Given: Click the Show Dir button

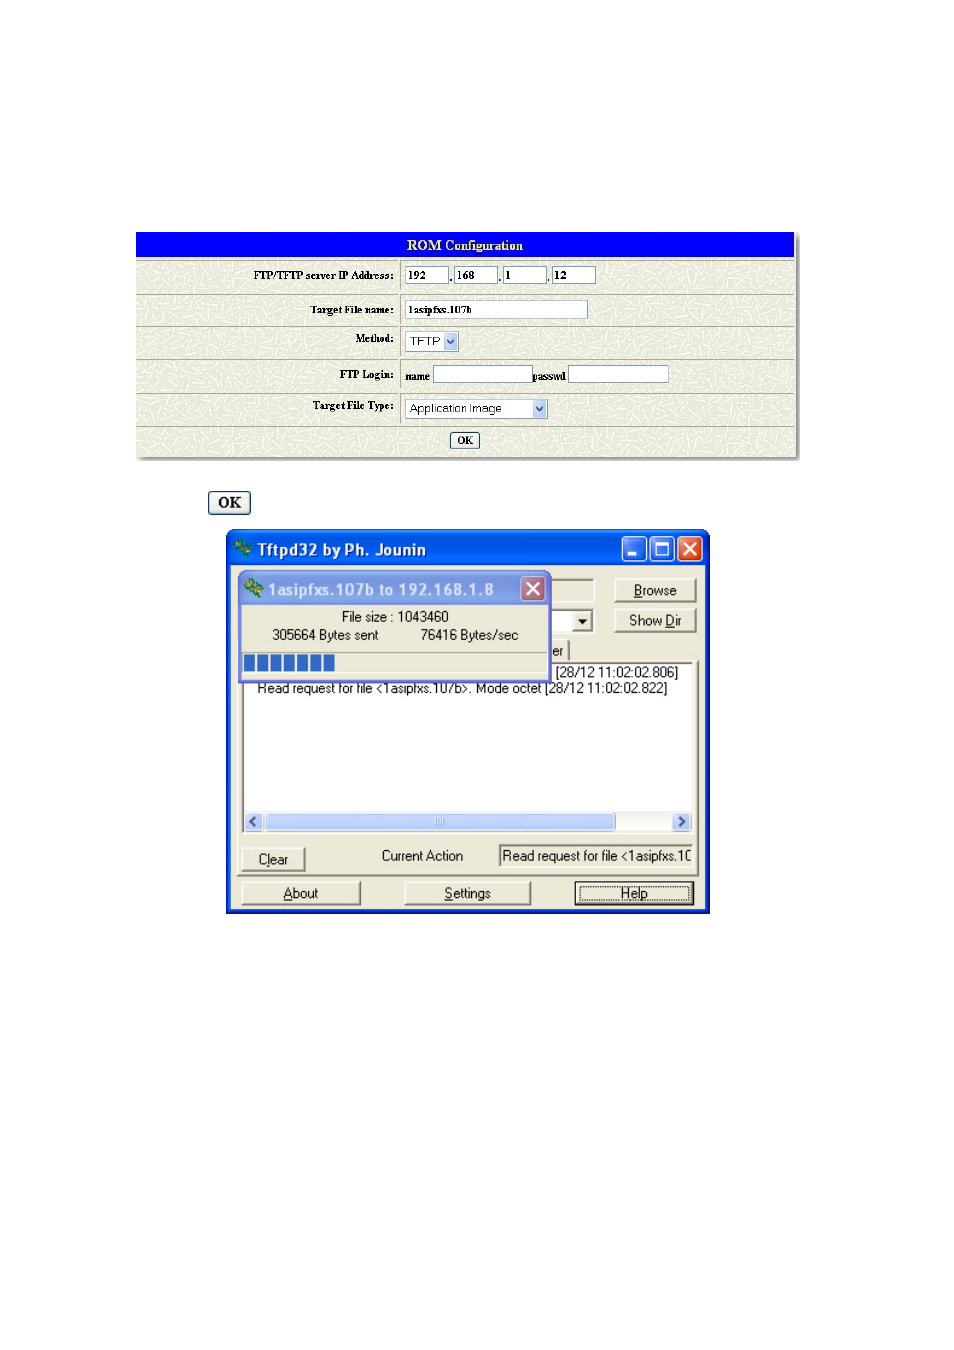Looking at the screenshot, I should (655, 621).
